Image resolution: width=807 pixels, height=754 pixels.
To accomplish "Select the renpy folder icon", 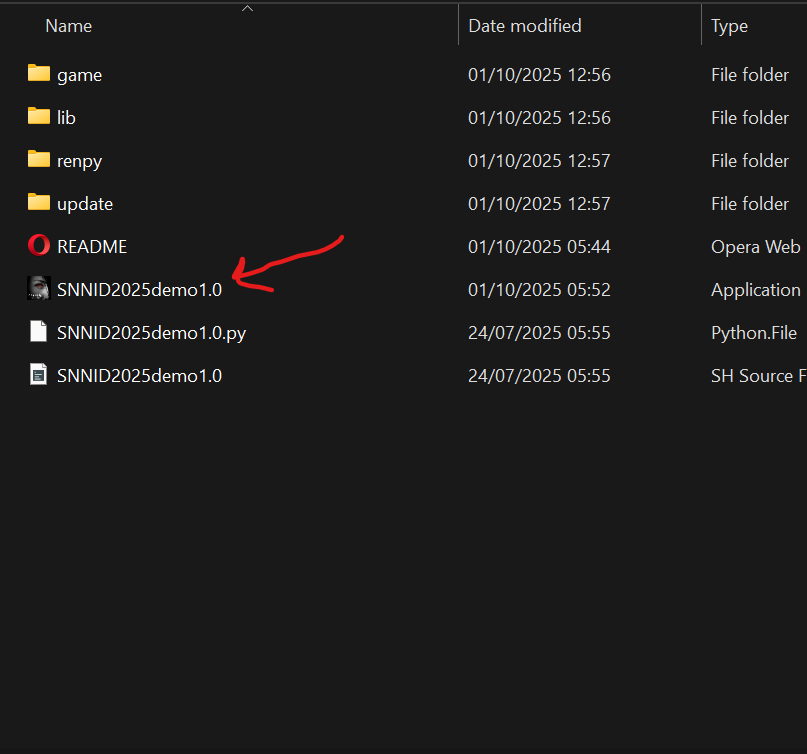I will pyautogui.click(x=38, y=160).
